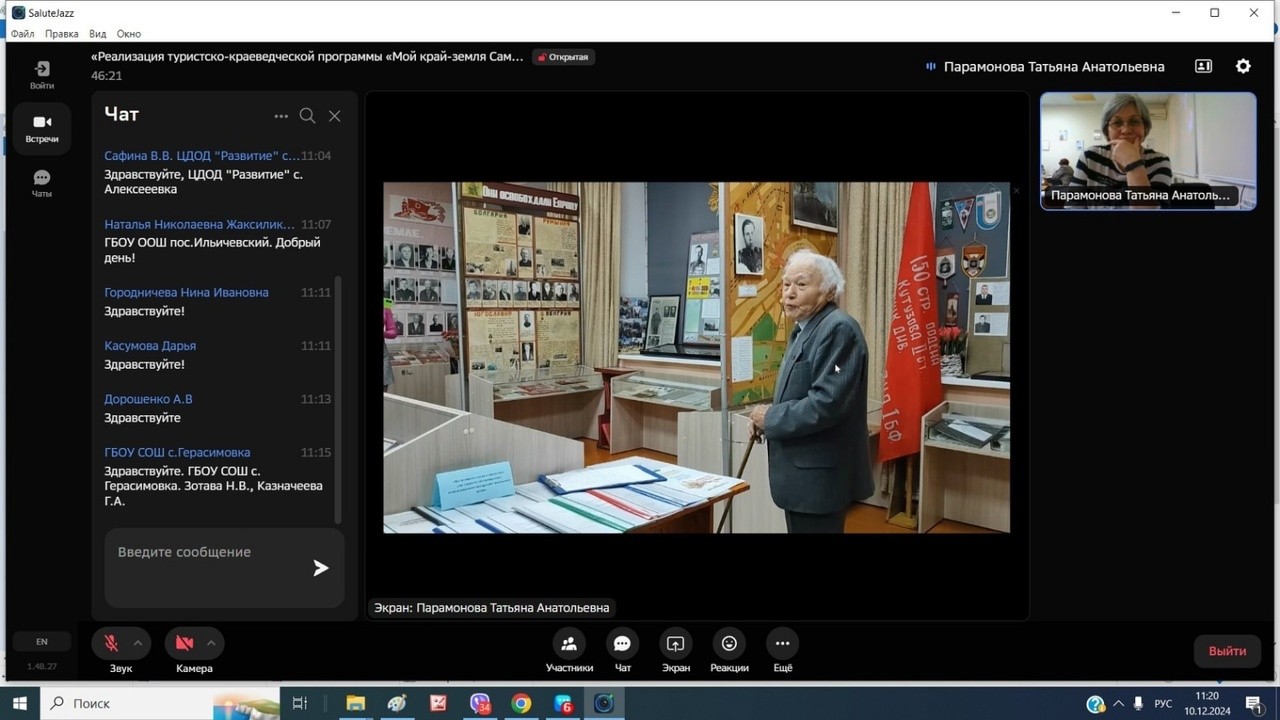Viewport: 1280px width, 720px height.
Task: Expand camera options arrow beside Камера
Action: 211,643
